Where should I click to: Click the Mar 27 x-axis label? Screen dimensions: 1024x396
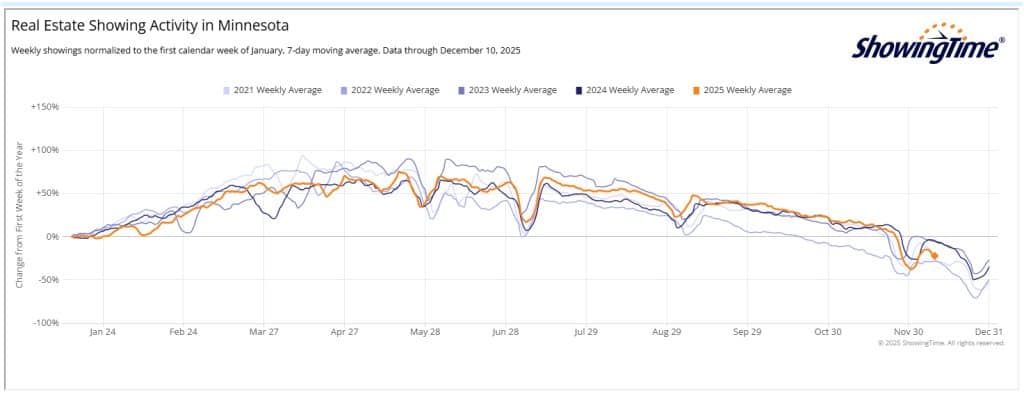264,332
